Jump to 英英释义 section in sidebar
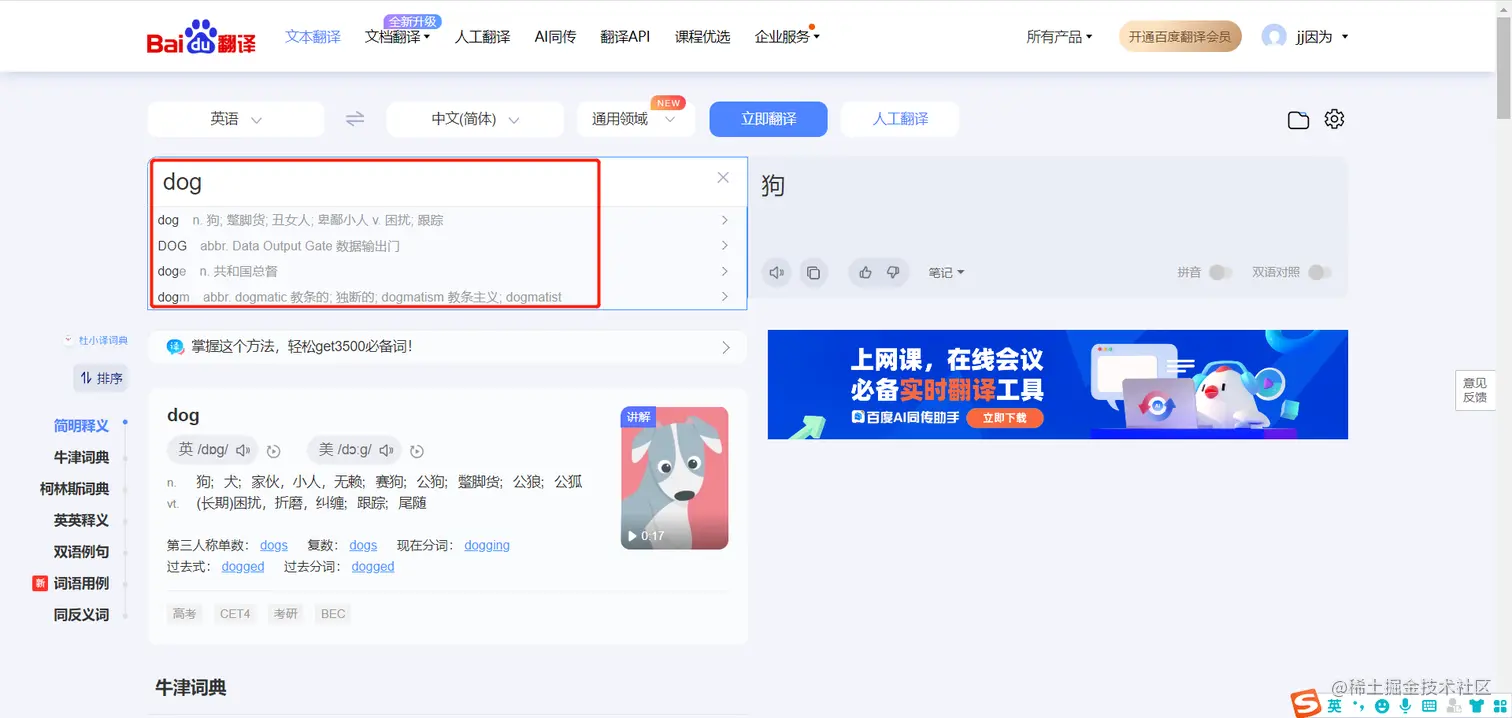The height and width of the screenshot is (718, 1512). click(x=81, y=520)
